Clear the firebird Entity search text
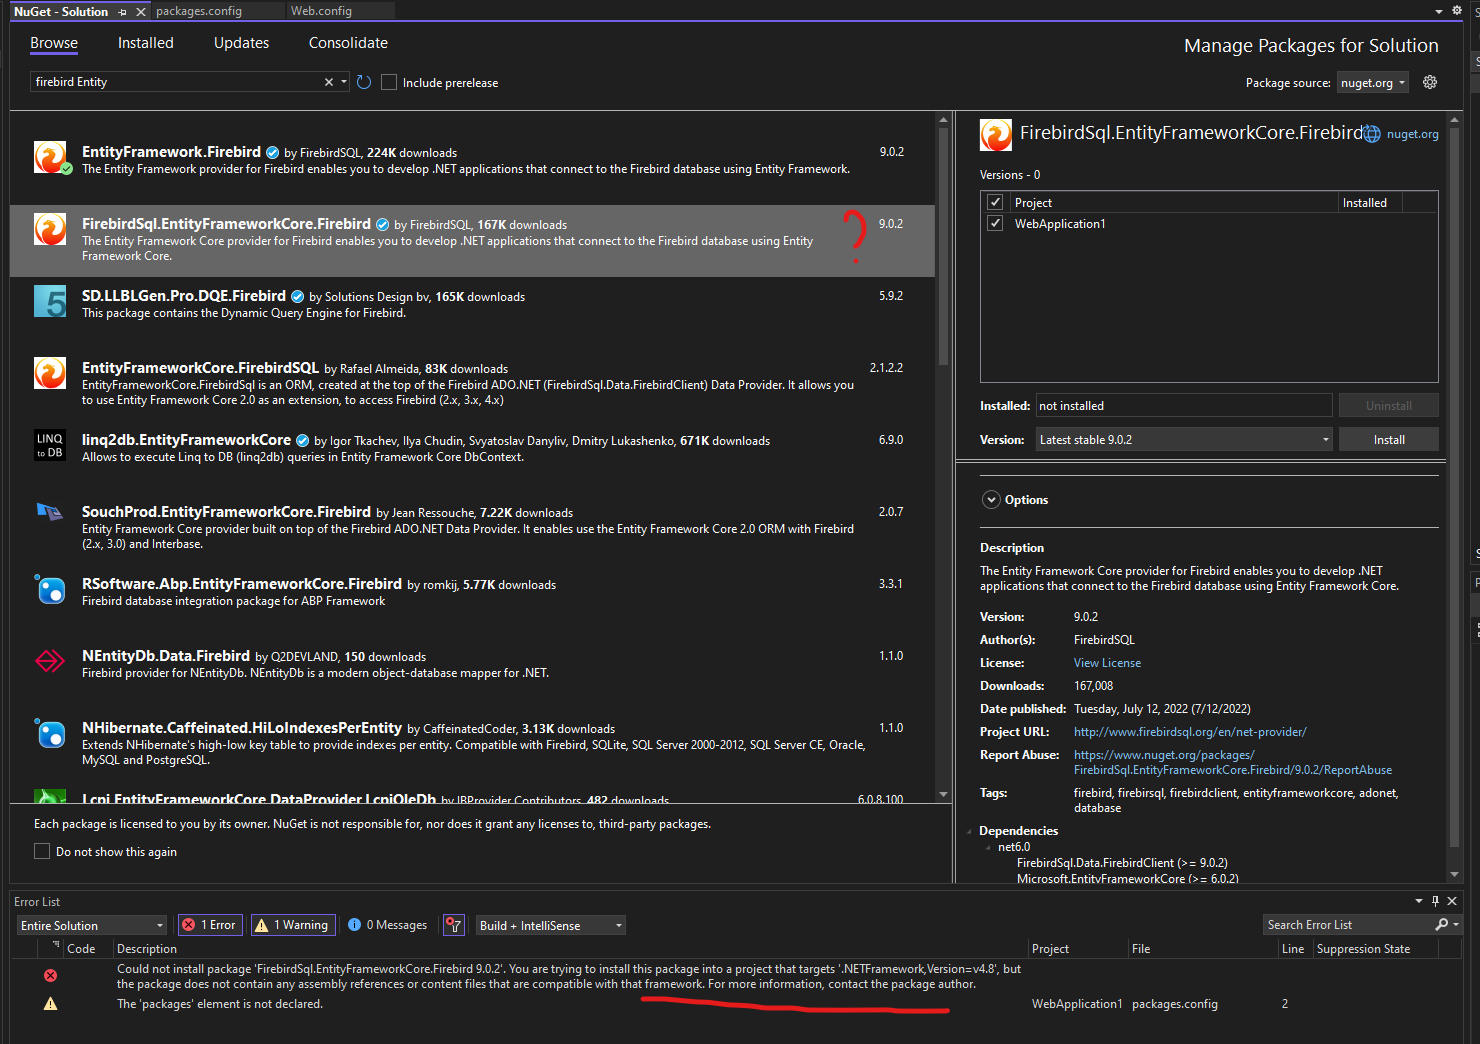The width and height of the screenshot is (1480, 1044). 328,82
